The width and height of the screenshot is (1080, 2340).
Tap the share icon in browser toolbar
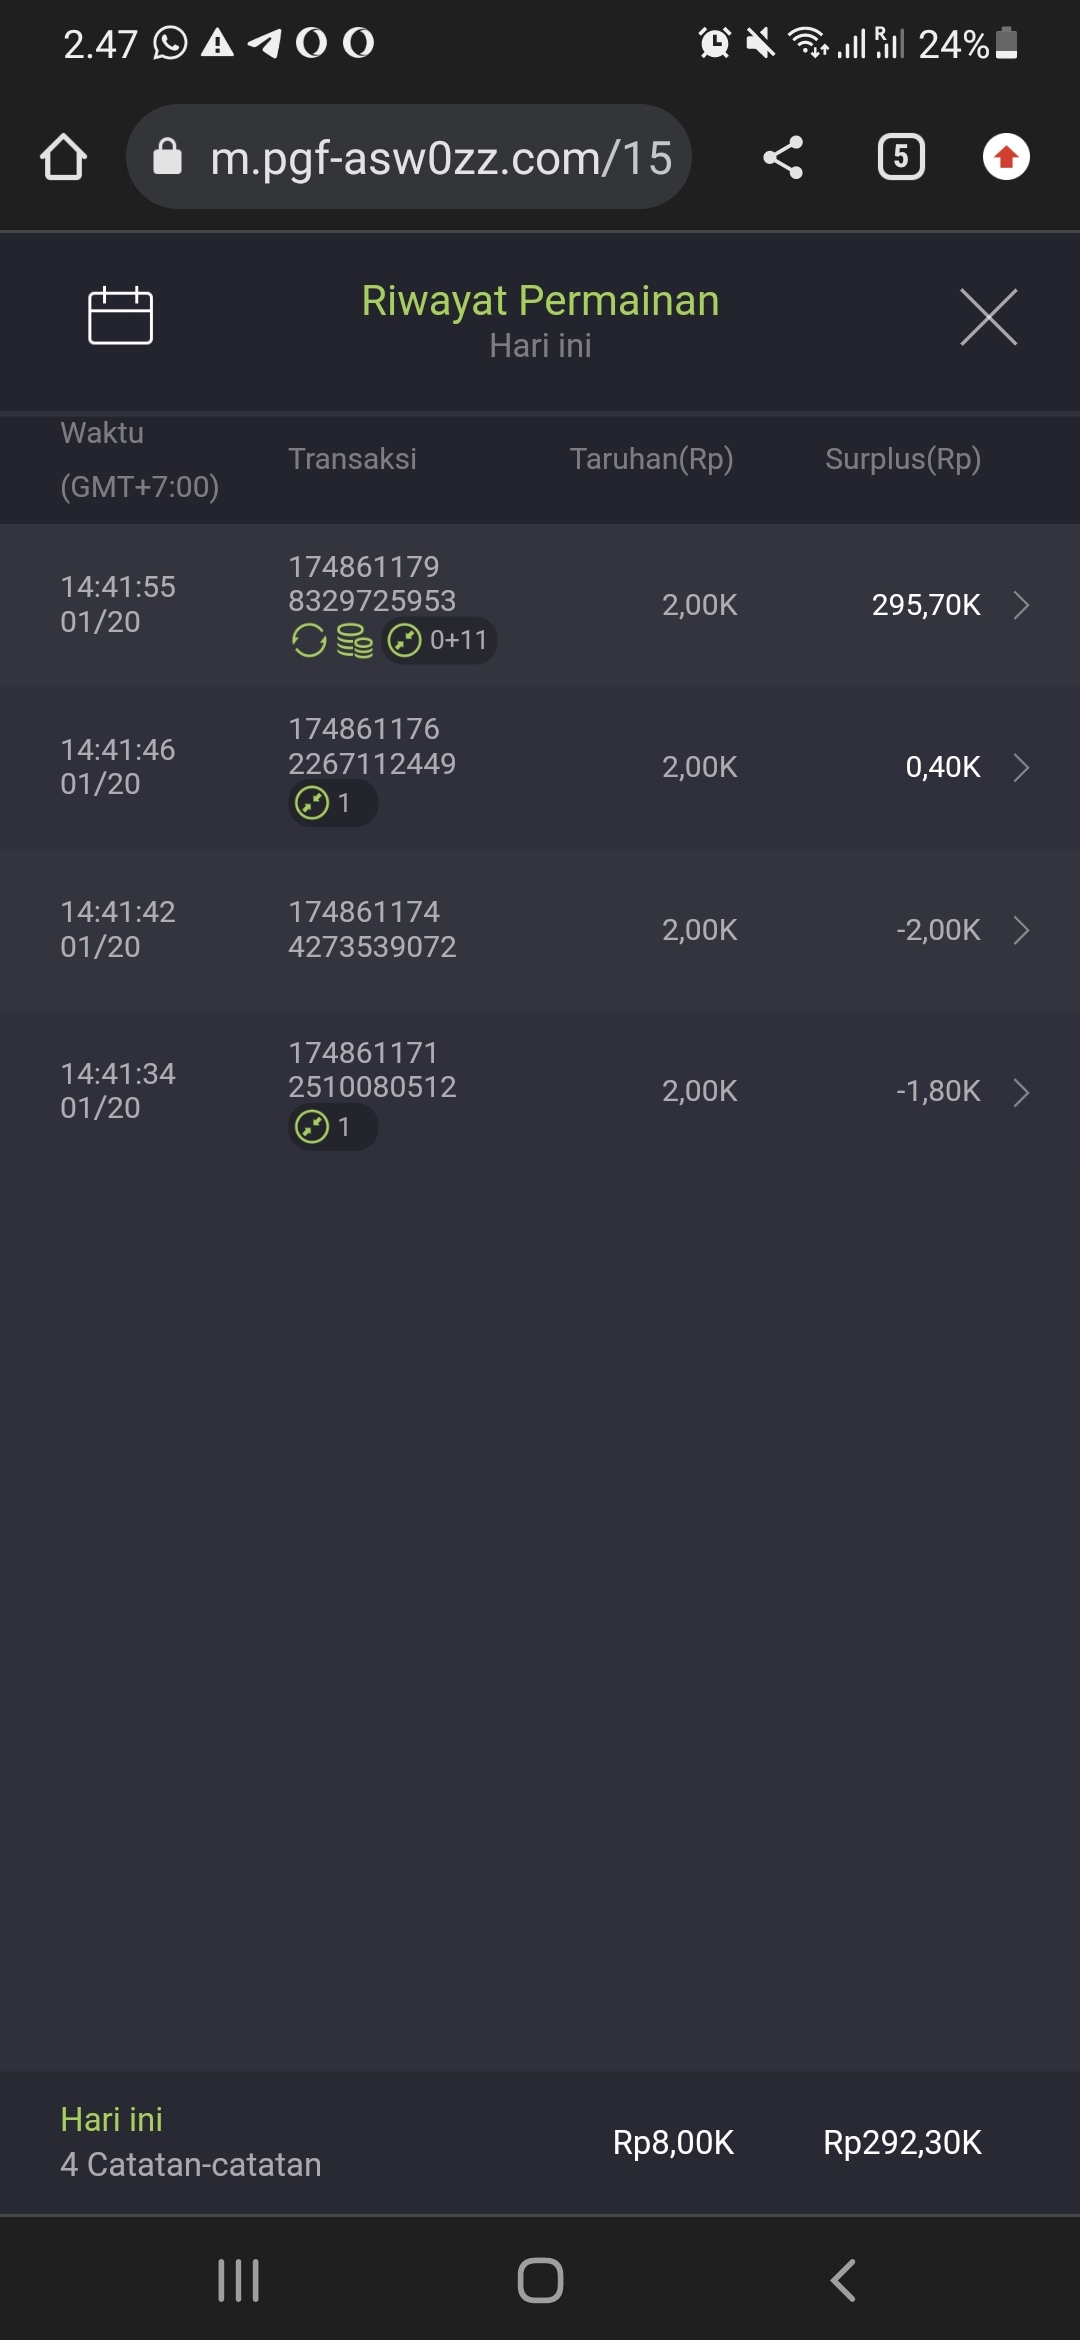[783, 157]
